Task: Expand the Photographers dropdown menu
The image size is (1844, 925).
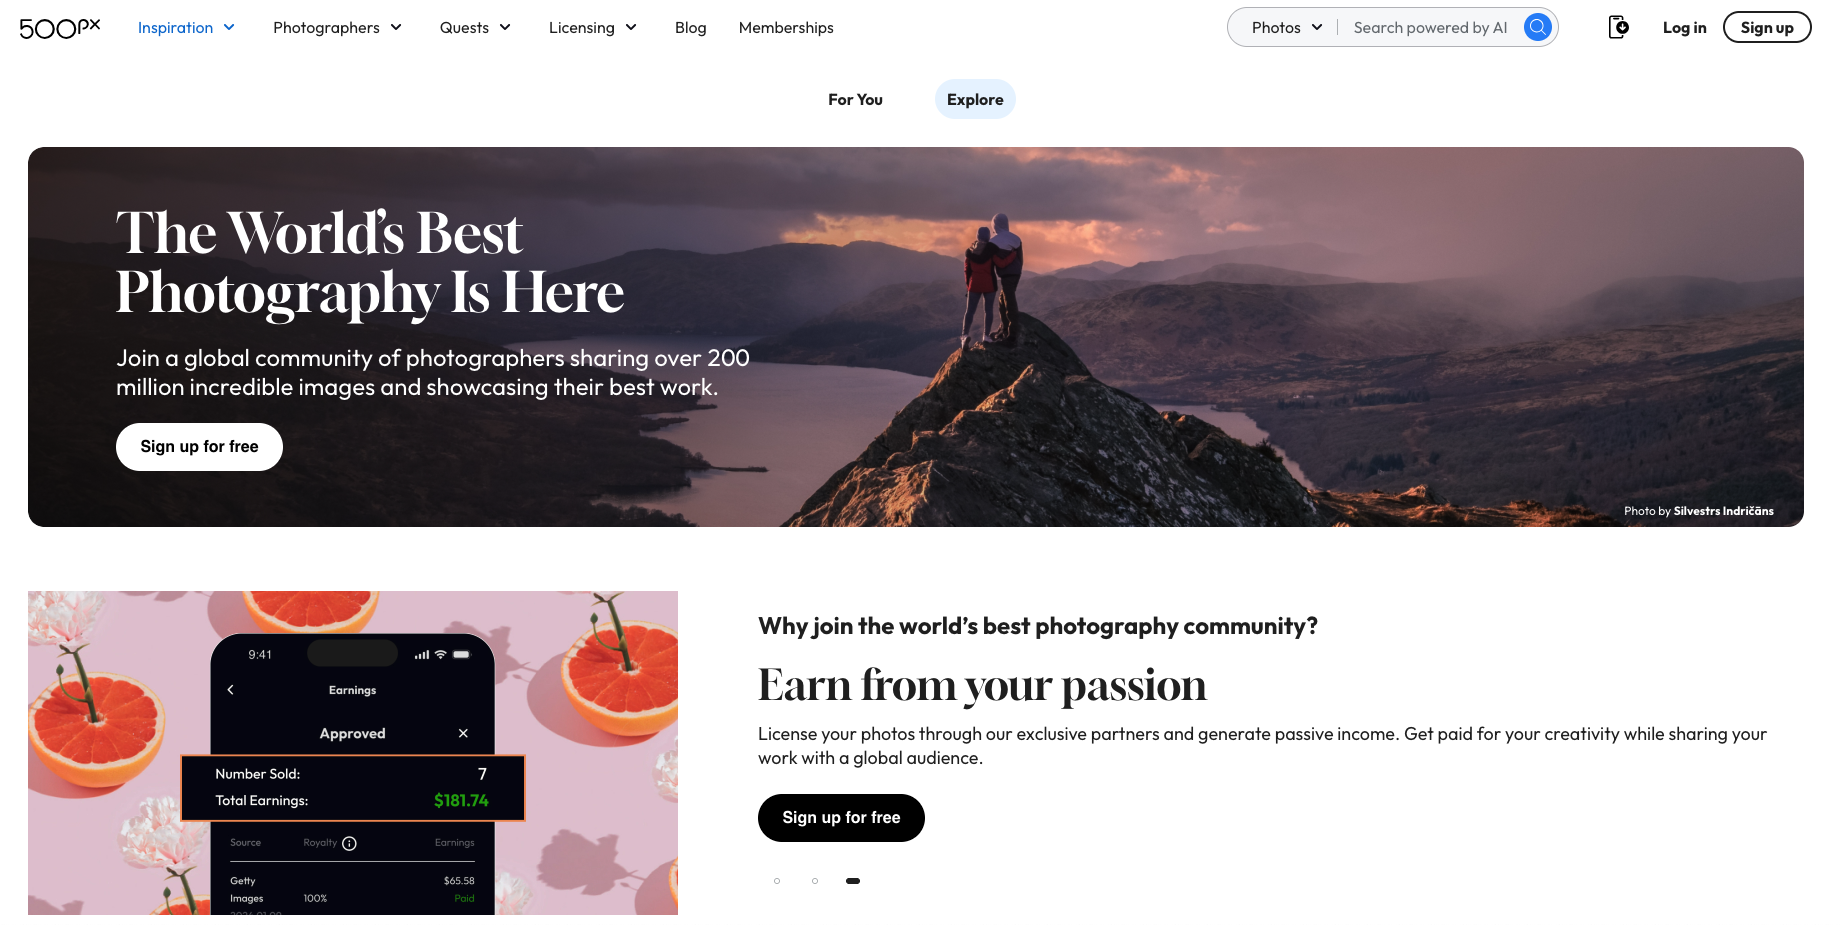Action: click(337, 28)
